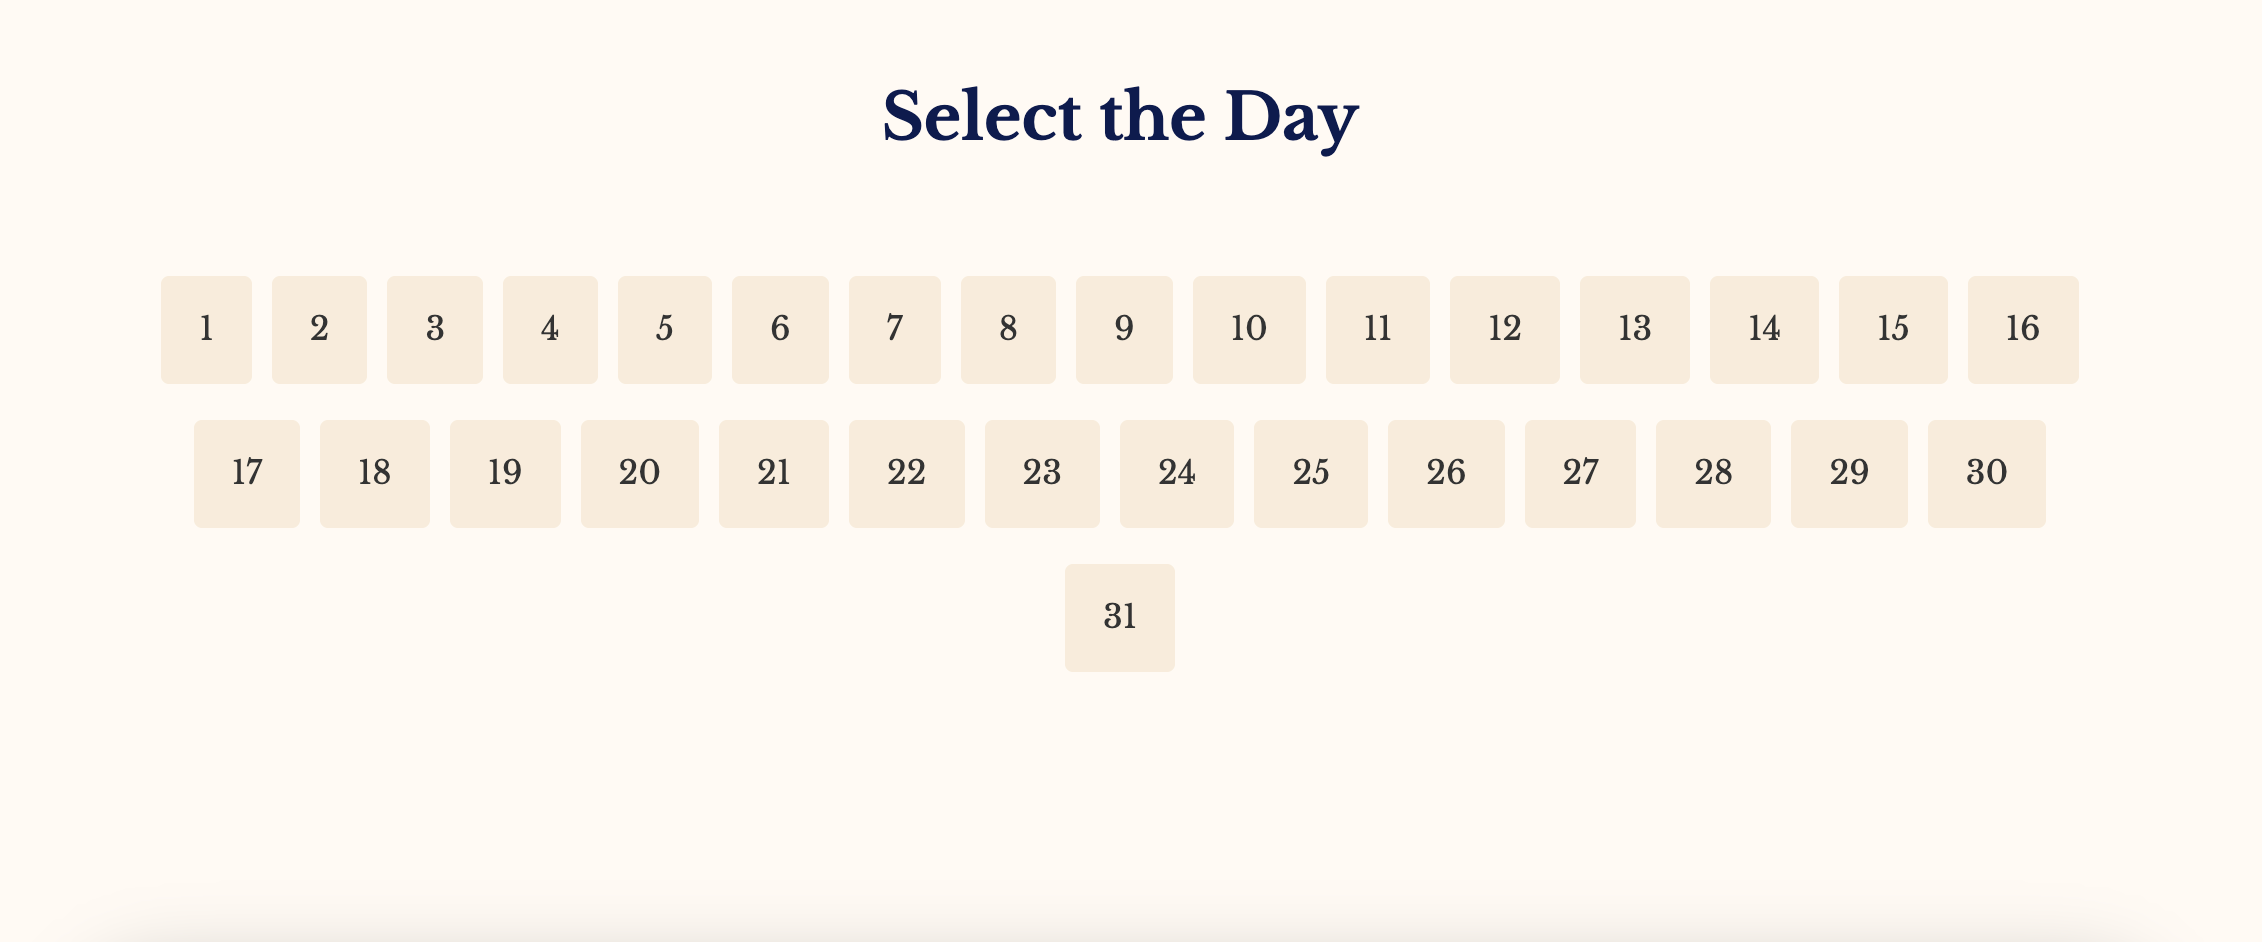
Task: Select day 1
Action: [206, 330]
